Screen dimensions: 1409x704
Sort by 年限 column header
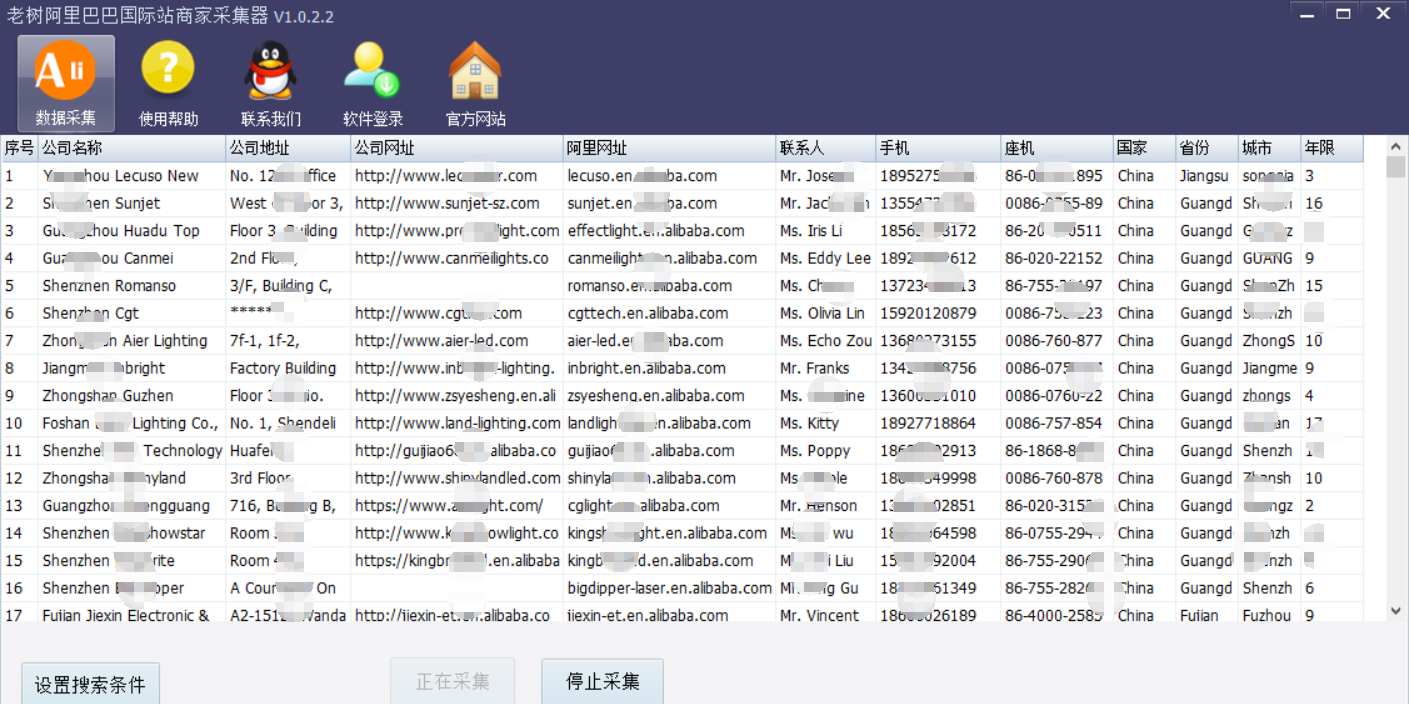1331,148
